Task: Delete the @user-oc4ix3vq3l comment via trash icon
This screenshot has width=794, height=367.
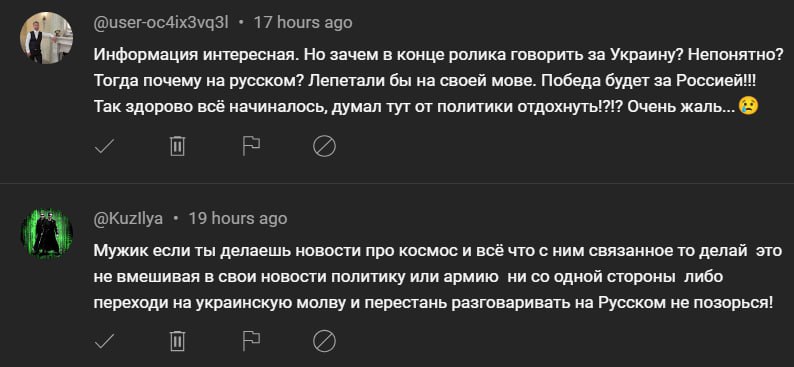Action: tap(177, 146)
